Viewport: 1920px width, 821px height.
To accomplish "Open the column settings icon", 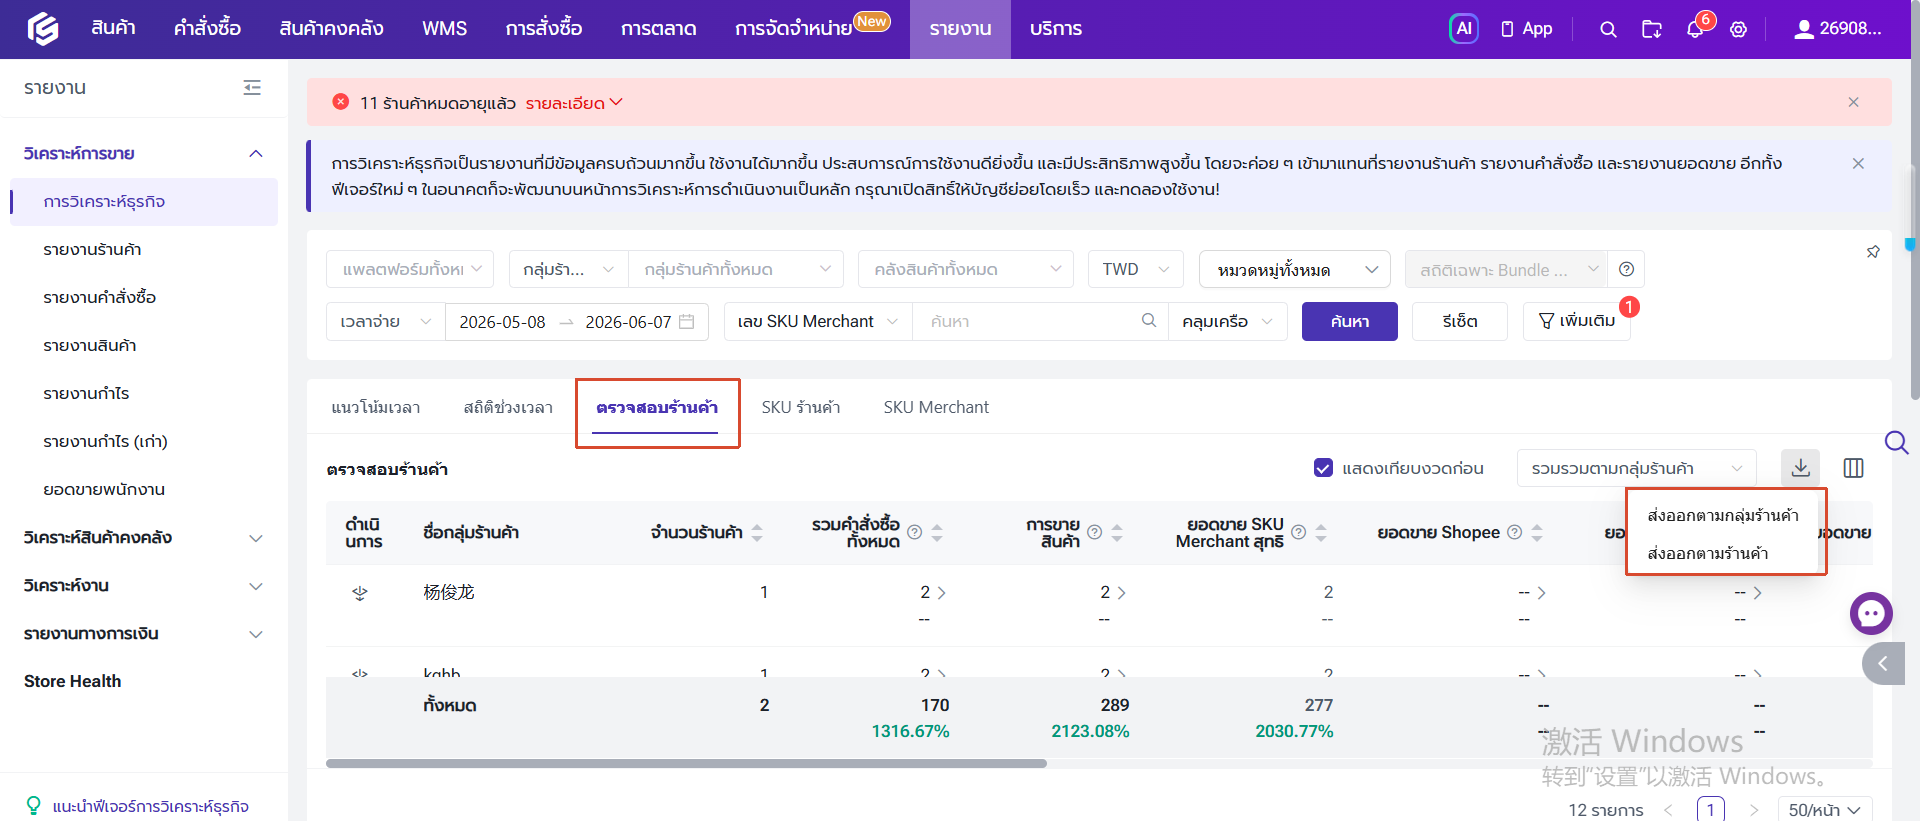I will pyautogui.click(x=1853, y=468).
